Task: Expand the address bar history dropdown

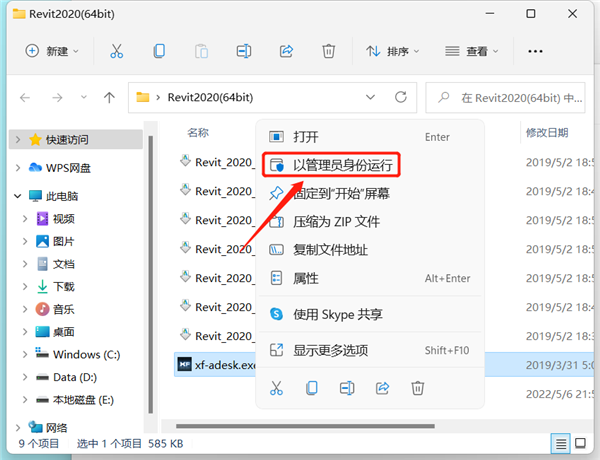Action: [x=370, y=97]
